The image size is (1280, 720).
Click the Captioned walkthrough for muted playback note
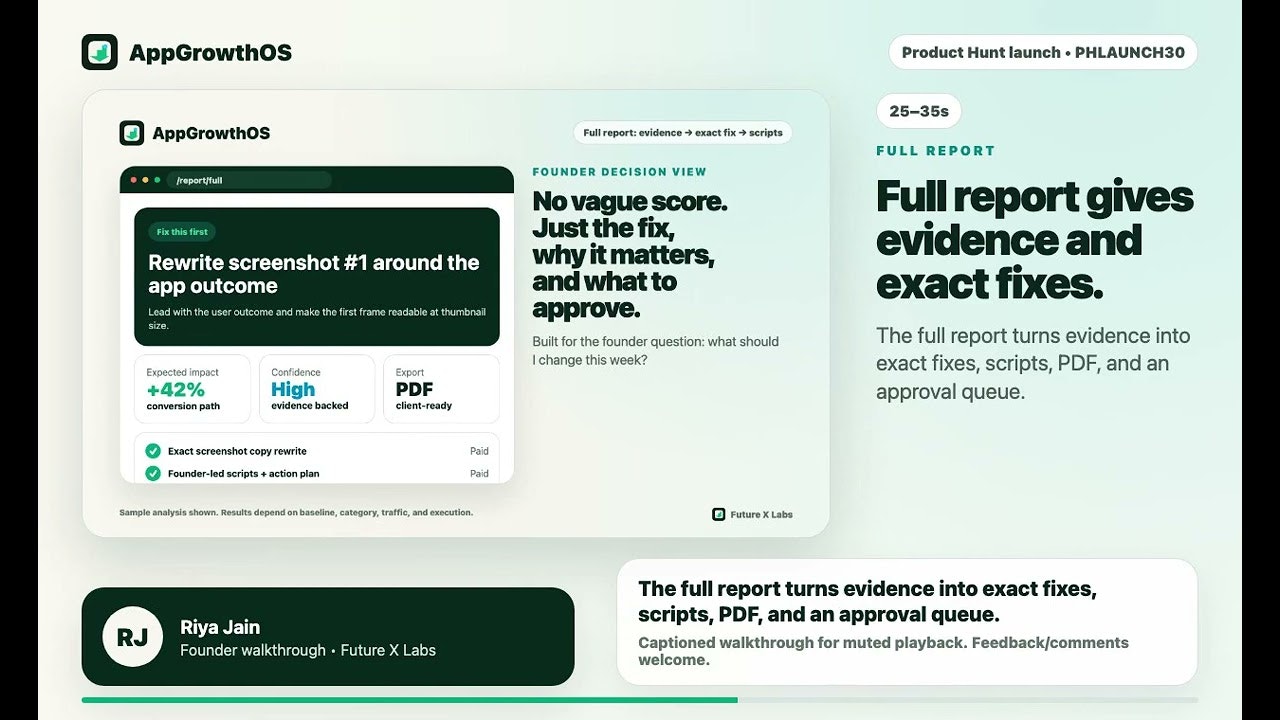tap(883, 651)
